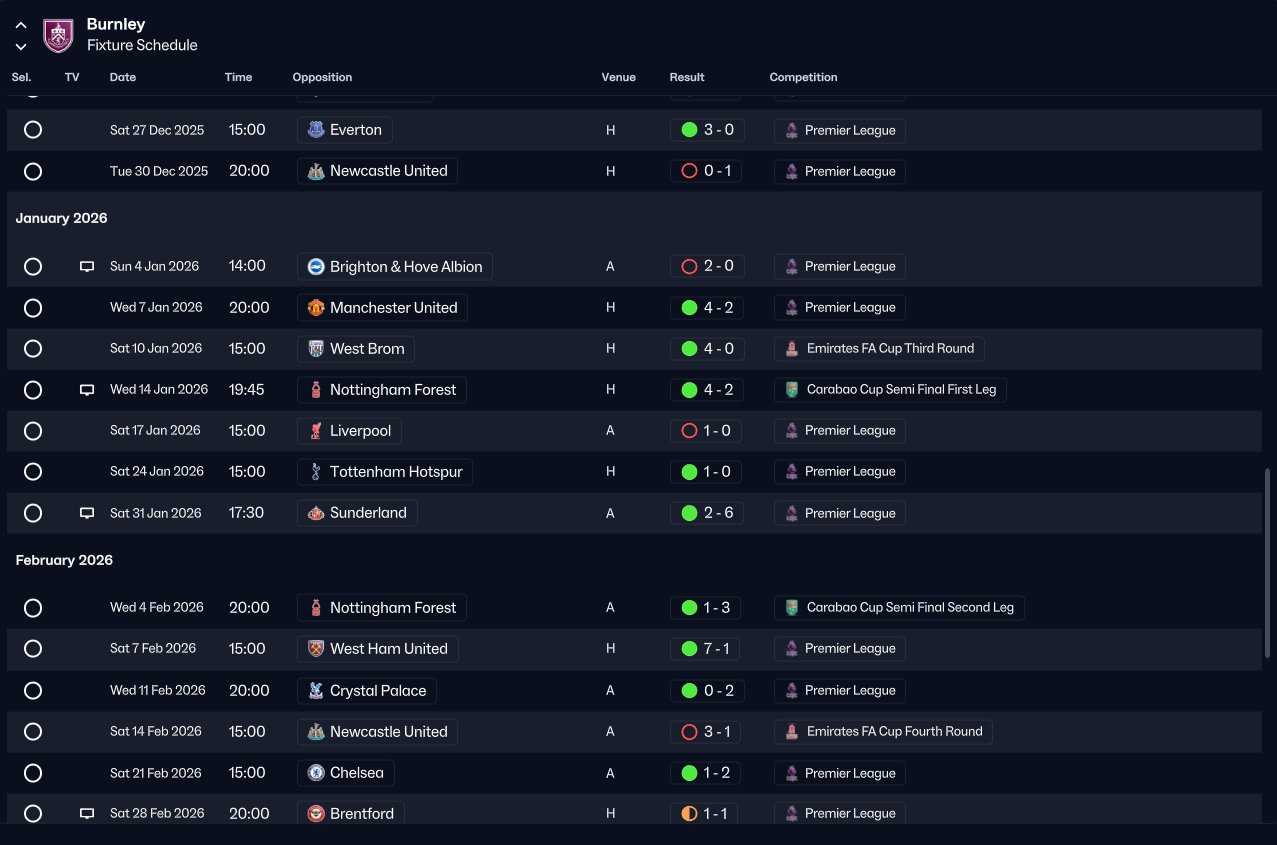This screenshot has height=845, width=1277.
Task: Sort by the Opposition column header
Action: [322, 77]
